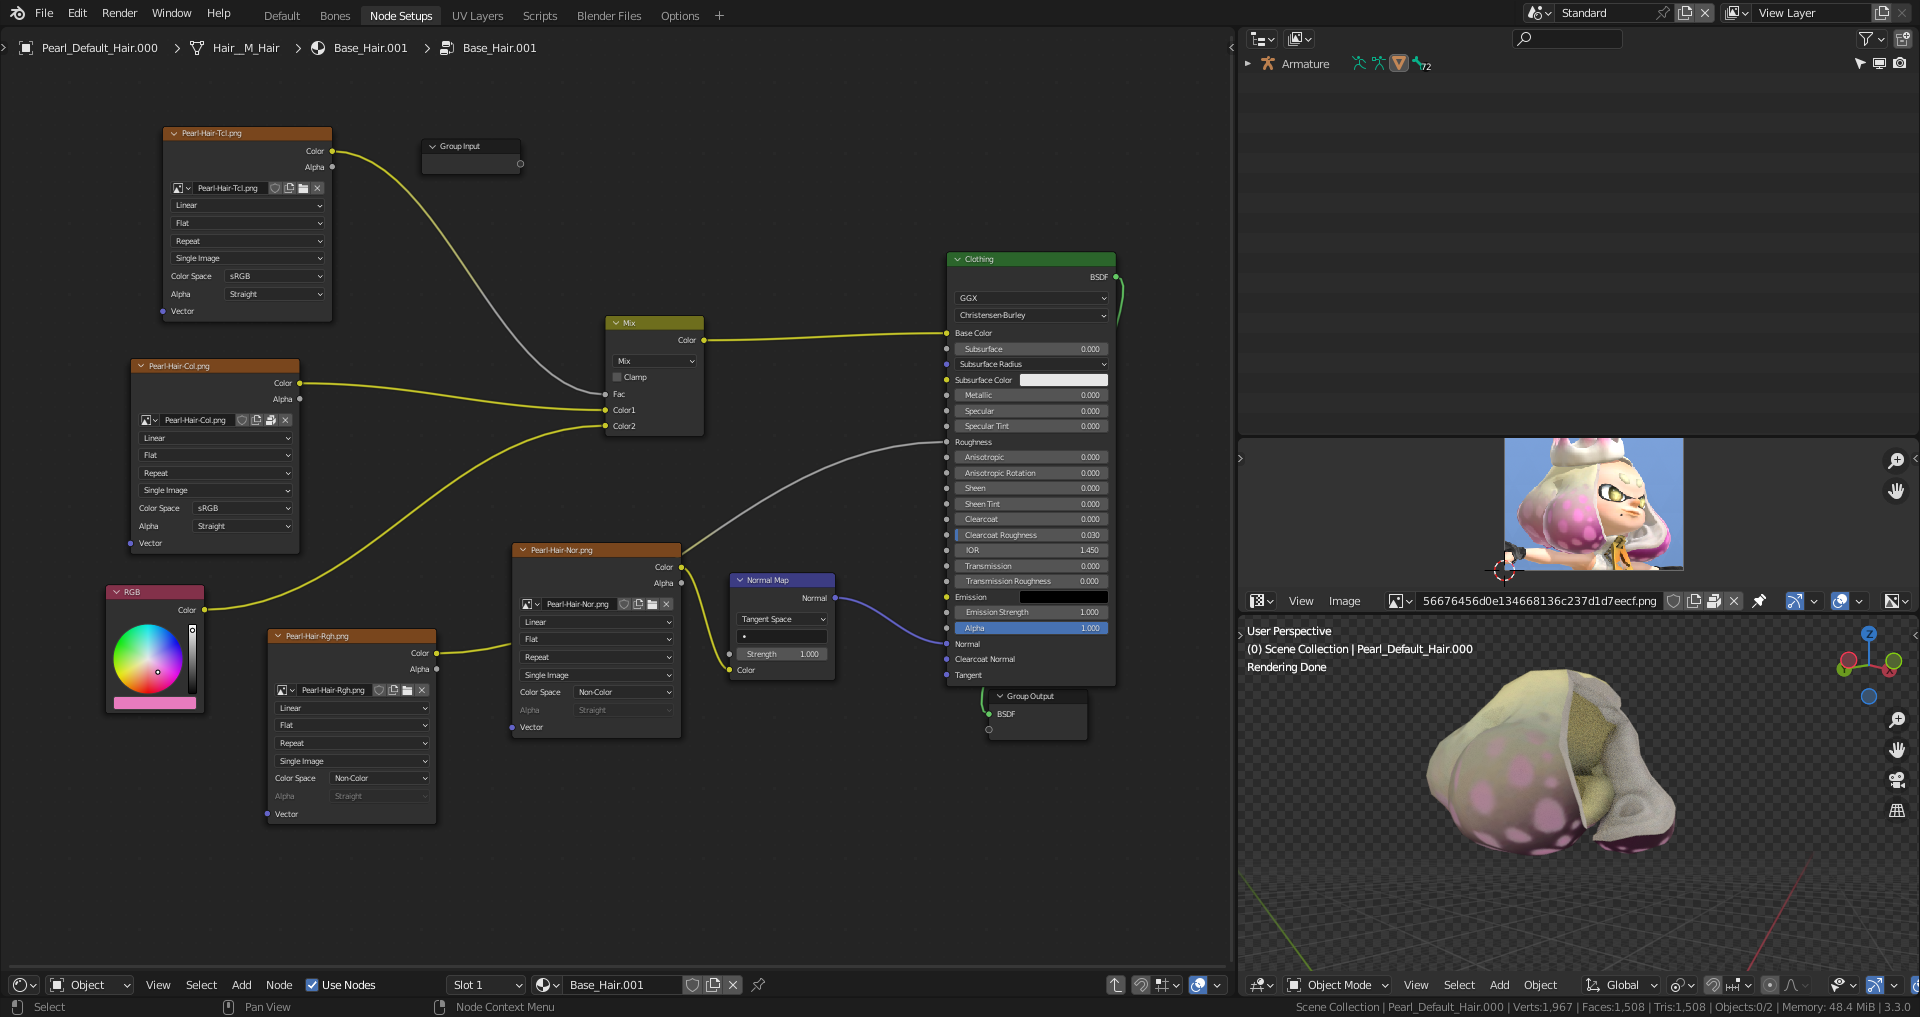The width and height of the screenshot is (1920, 1017).
Task: Pin the image in the image editor header
Action: pyautogui.click(x=1759, y=601)
